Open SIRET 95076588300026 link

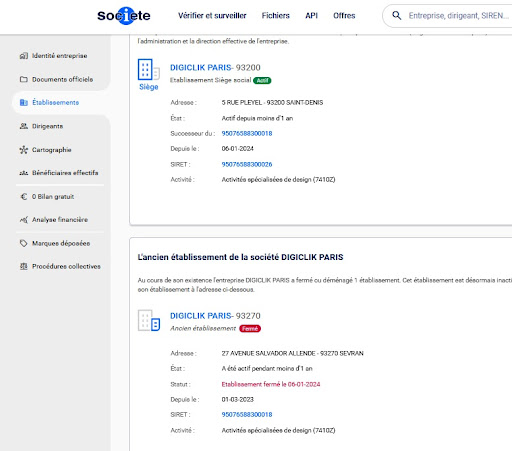[x=247, y=164]
